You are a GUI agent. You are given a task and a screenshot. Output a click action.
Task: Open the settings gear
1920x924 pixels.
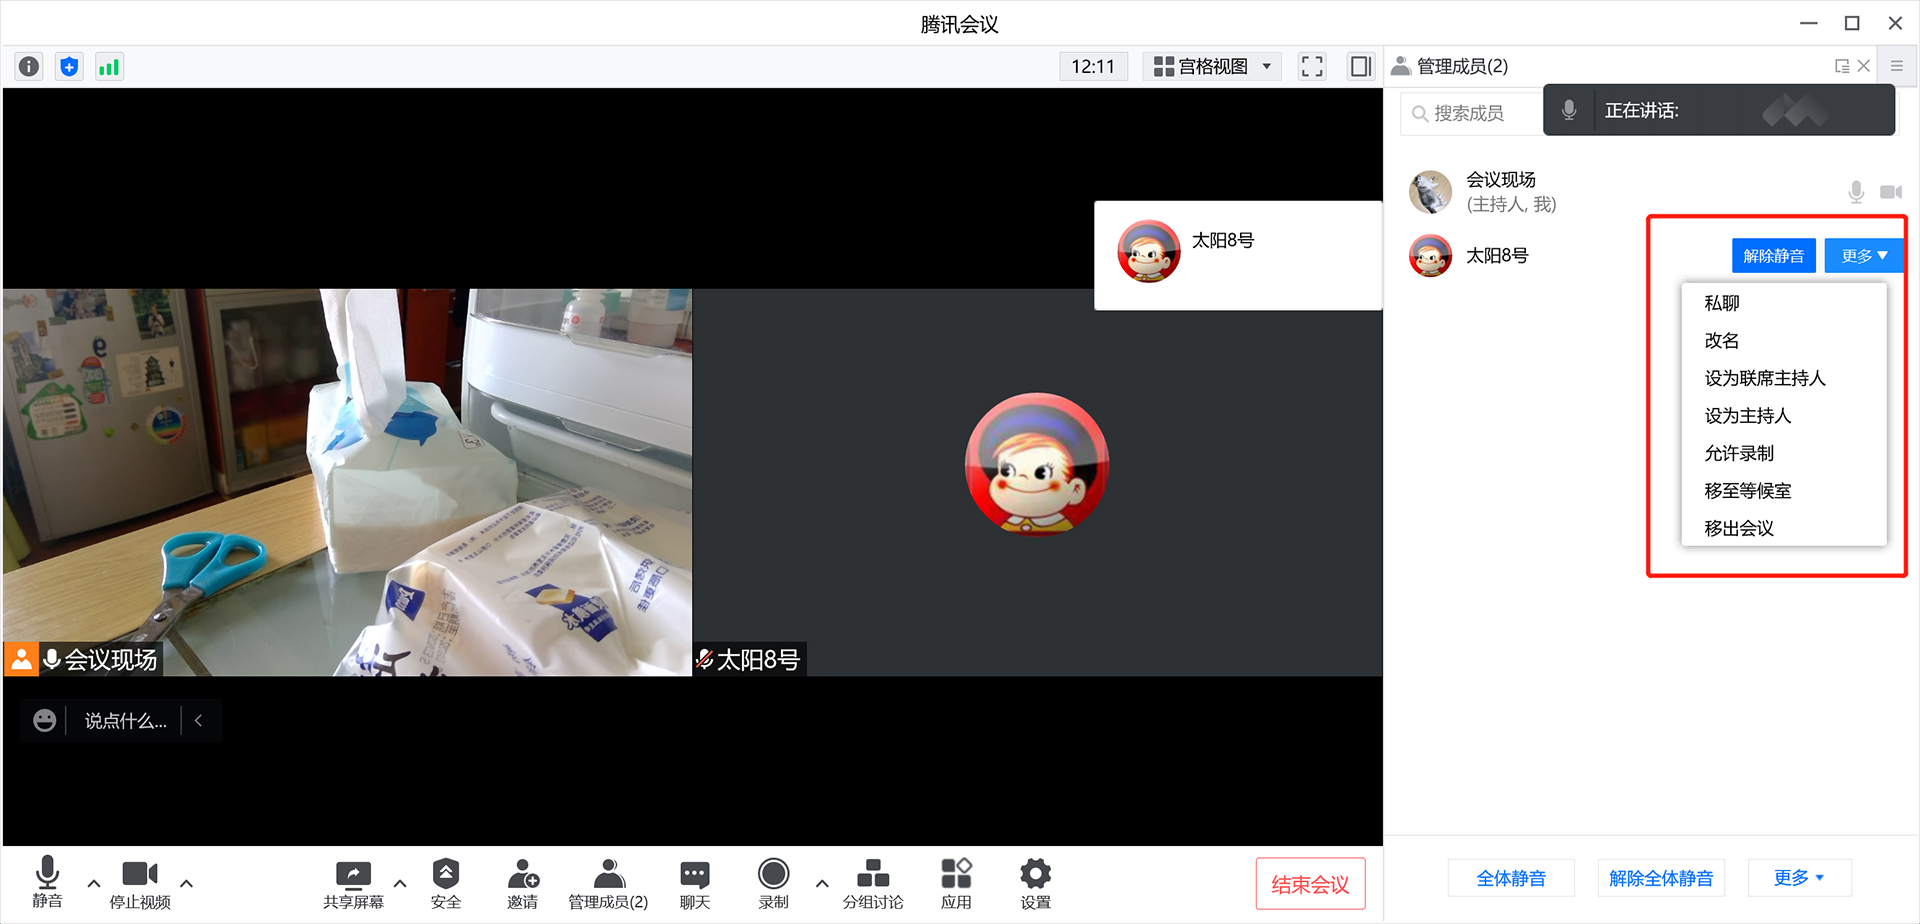(x=1035, y=884)
